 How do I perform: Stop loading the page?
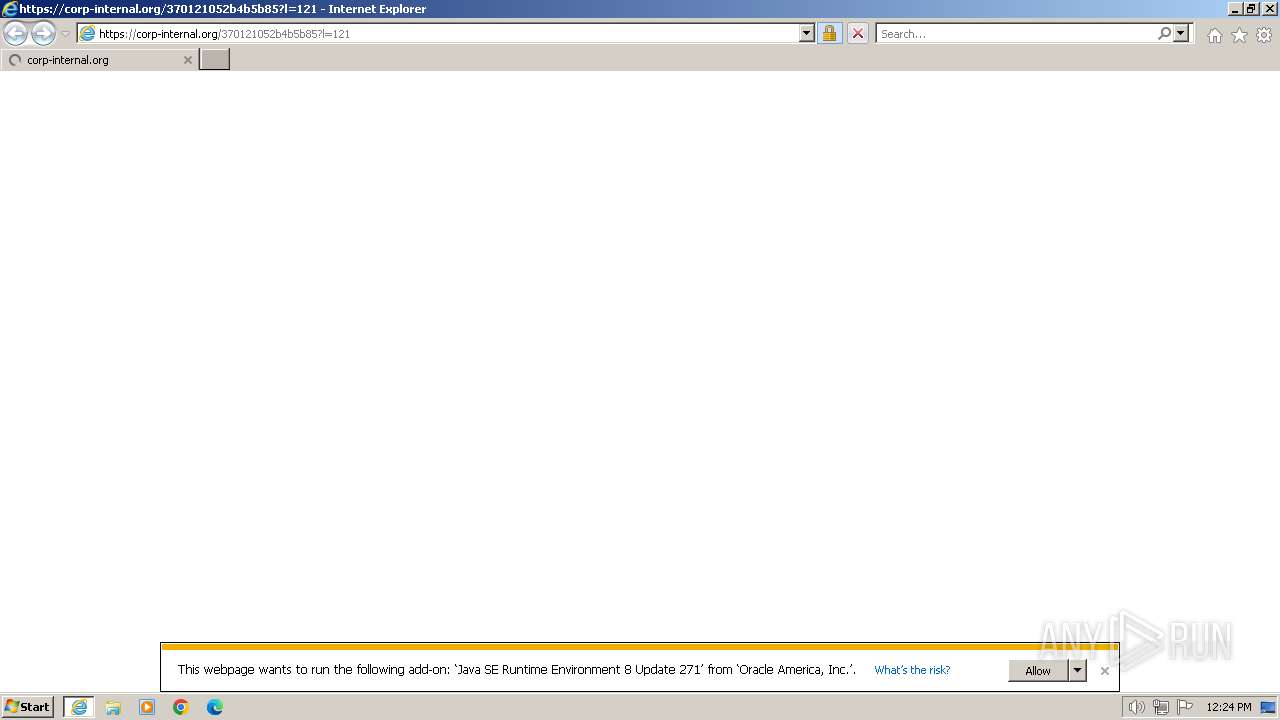click(858, 33)
